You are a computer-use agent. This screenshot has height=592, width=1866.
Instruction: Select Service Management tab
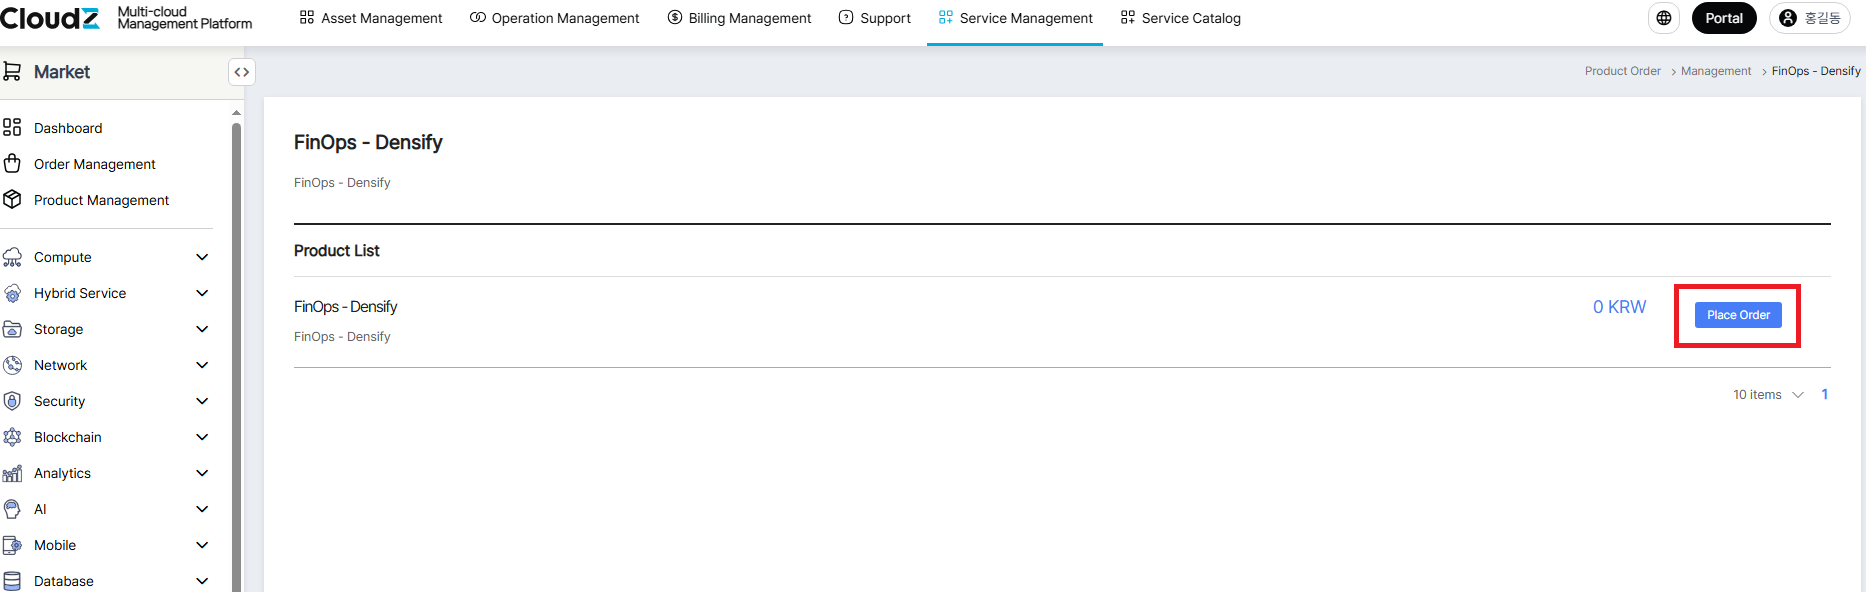click(x=1015, y=18)
